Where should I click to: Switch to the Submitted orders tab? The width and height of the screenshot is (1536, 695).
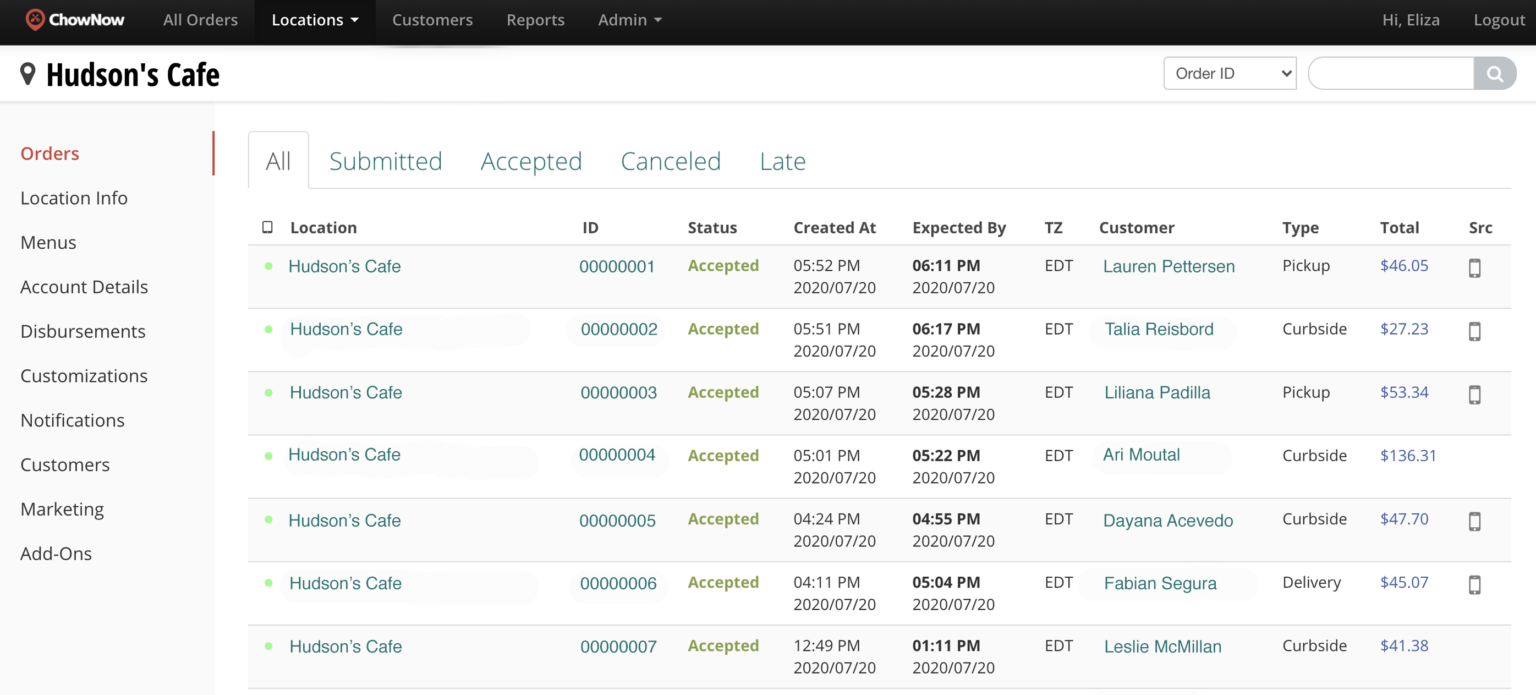(385, 161)
